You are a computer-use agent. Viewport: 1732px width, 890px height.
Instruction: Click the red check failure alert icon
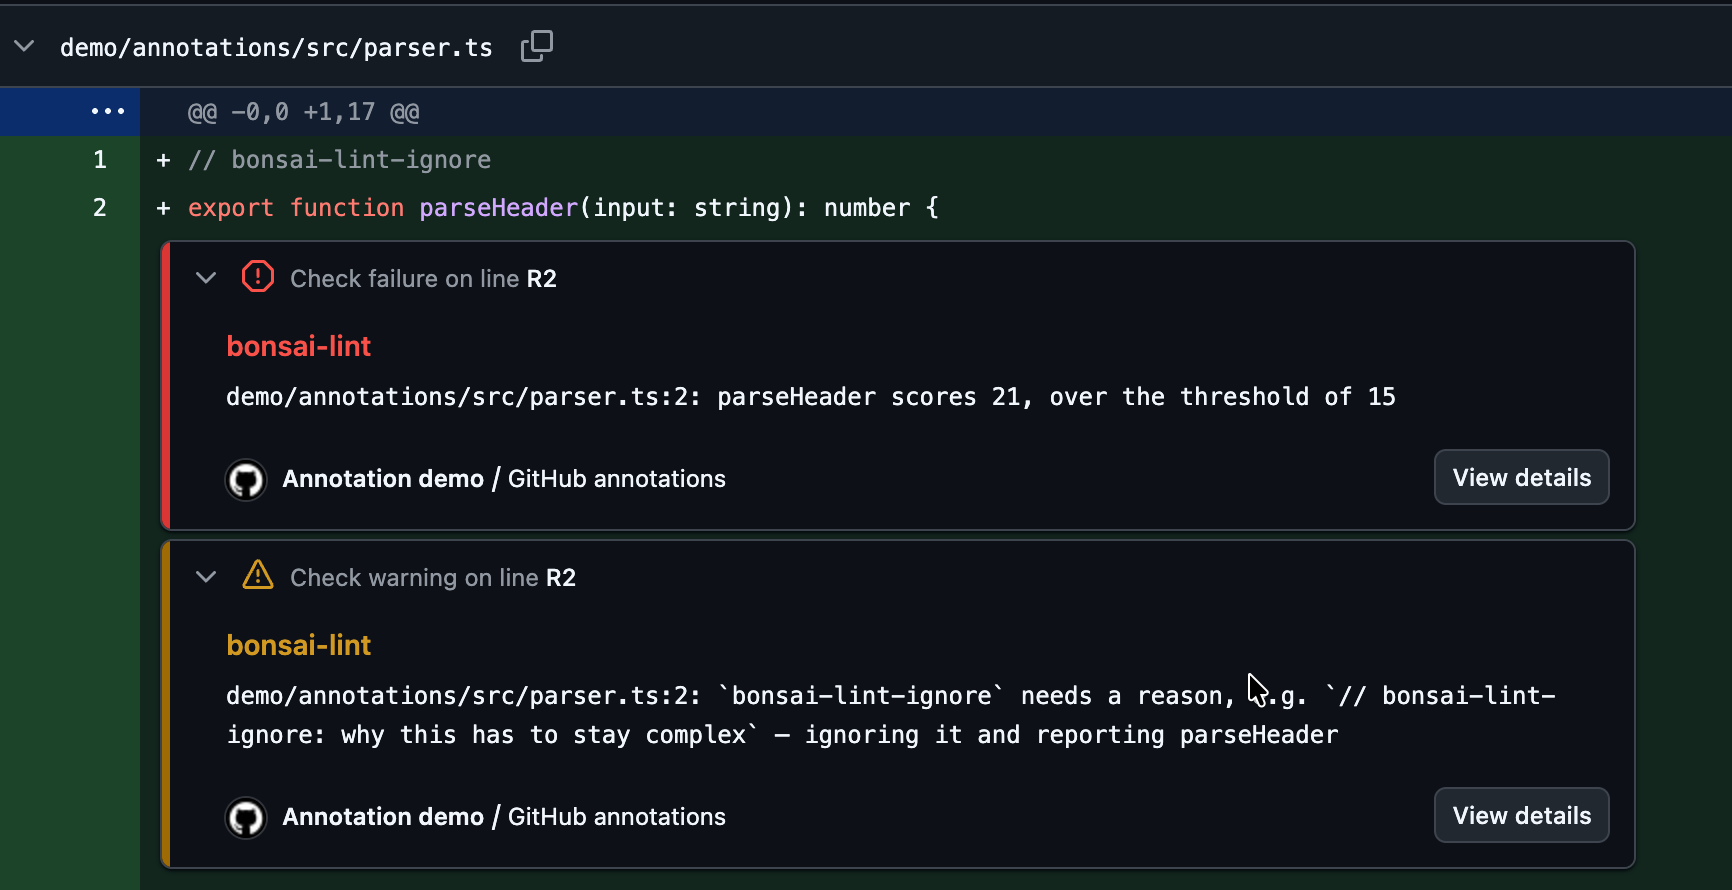258,276
